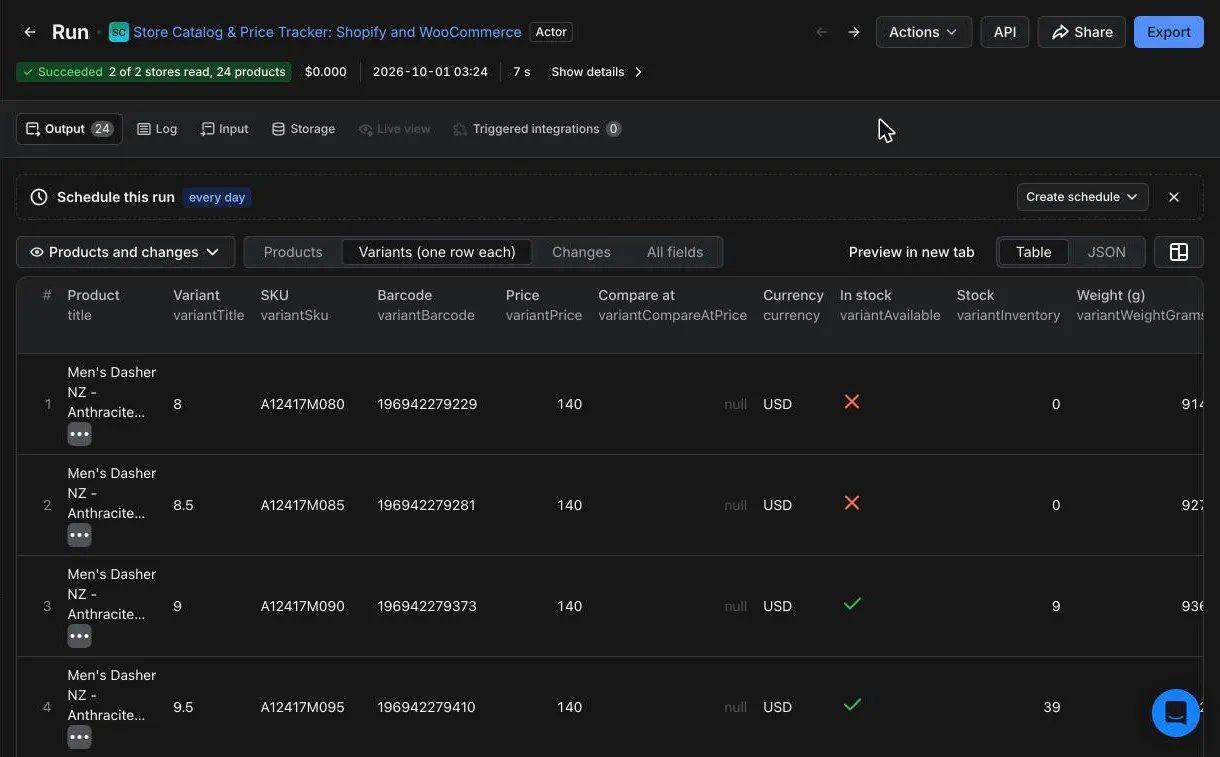
Task: Click the stock value 39
Action: (1051, 707)
